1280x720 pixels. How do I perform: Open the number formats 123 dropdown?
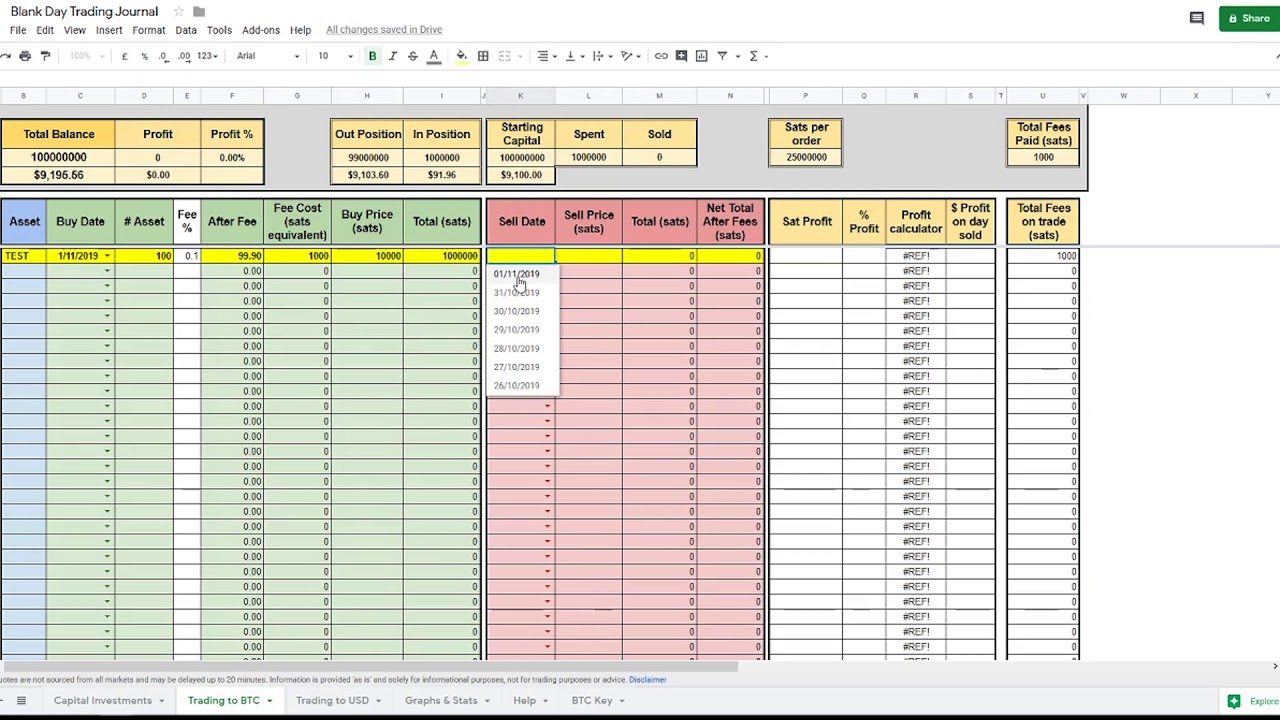[207, 56]
